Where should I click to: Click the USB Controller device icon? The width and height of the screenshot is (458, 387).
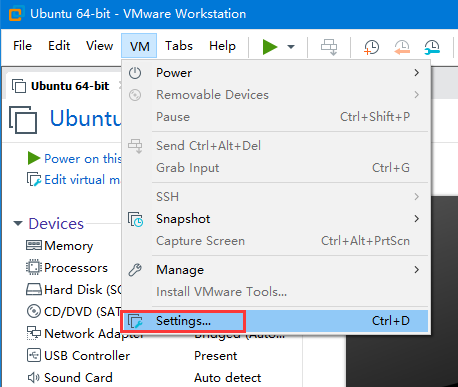[x=34, y=356]
